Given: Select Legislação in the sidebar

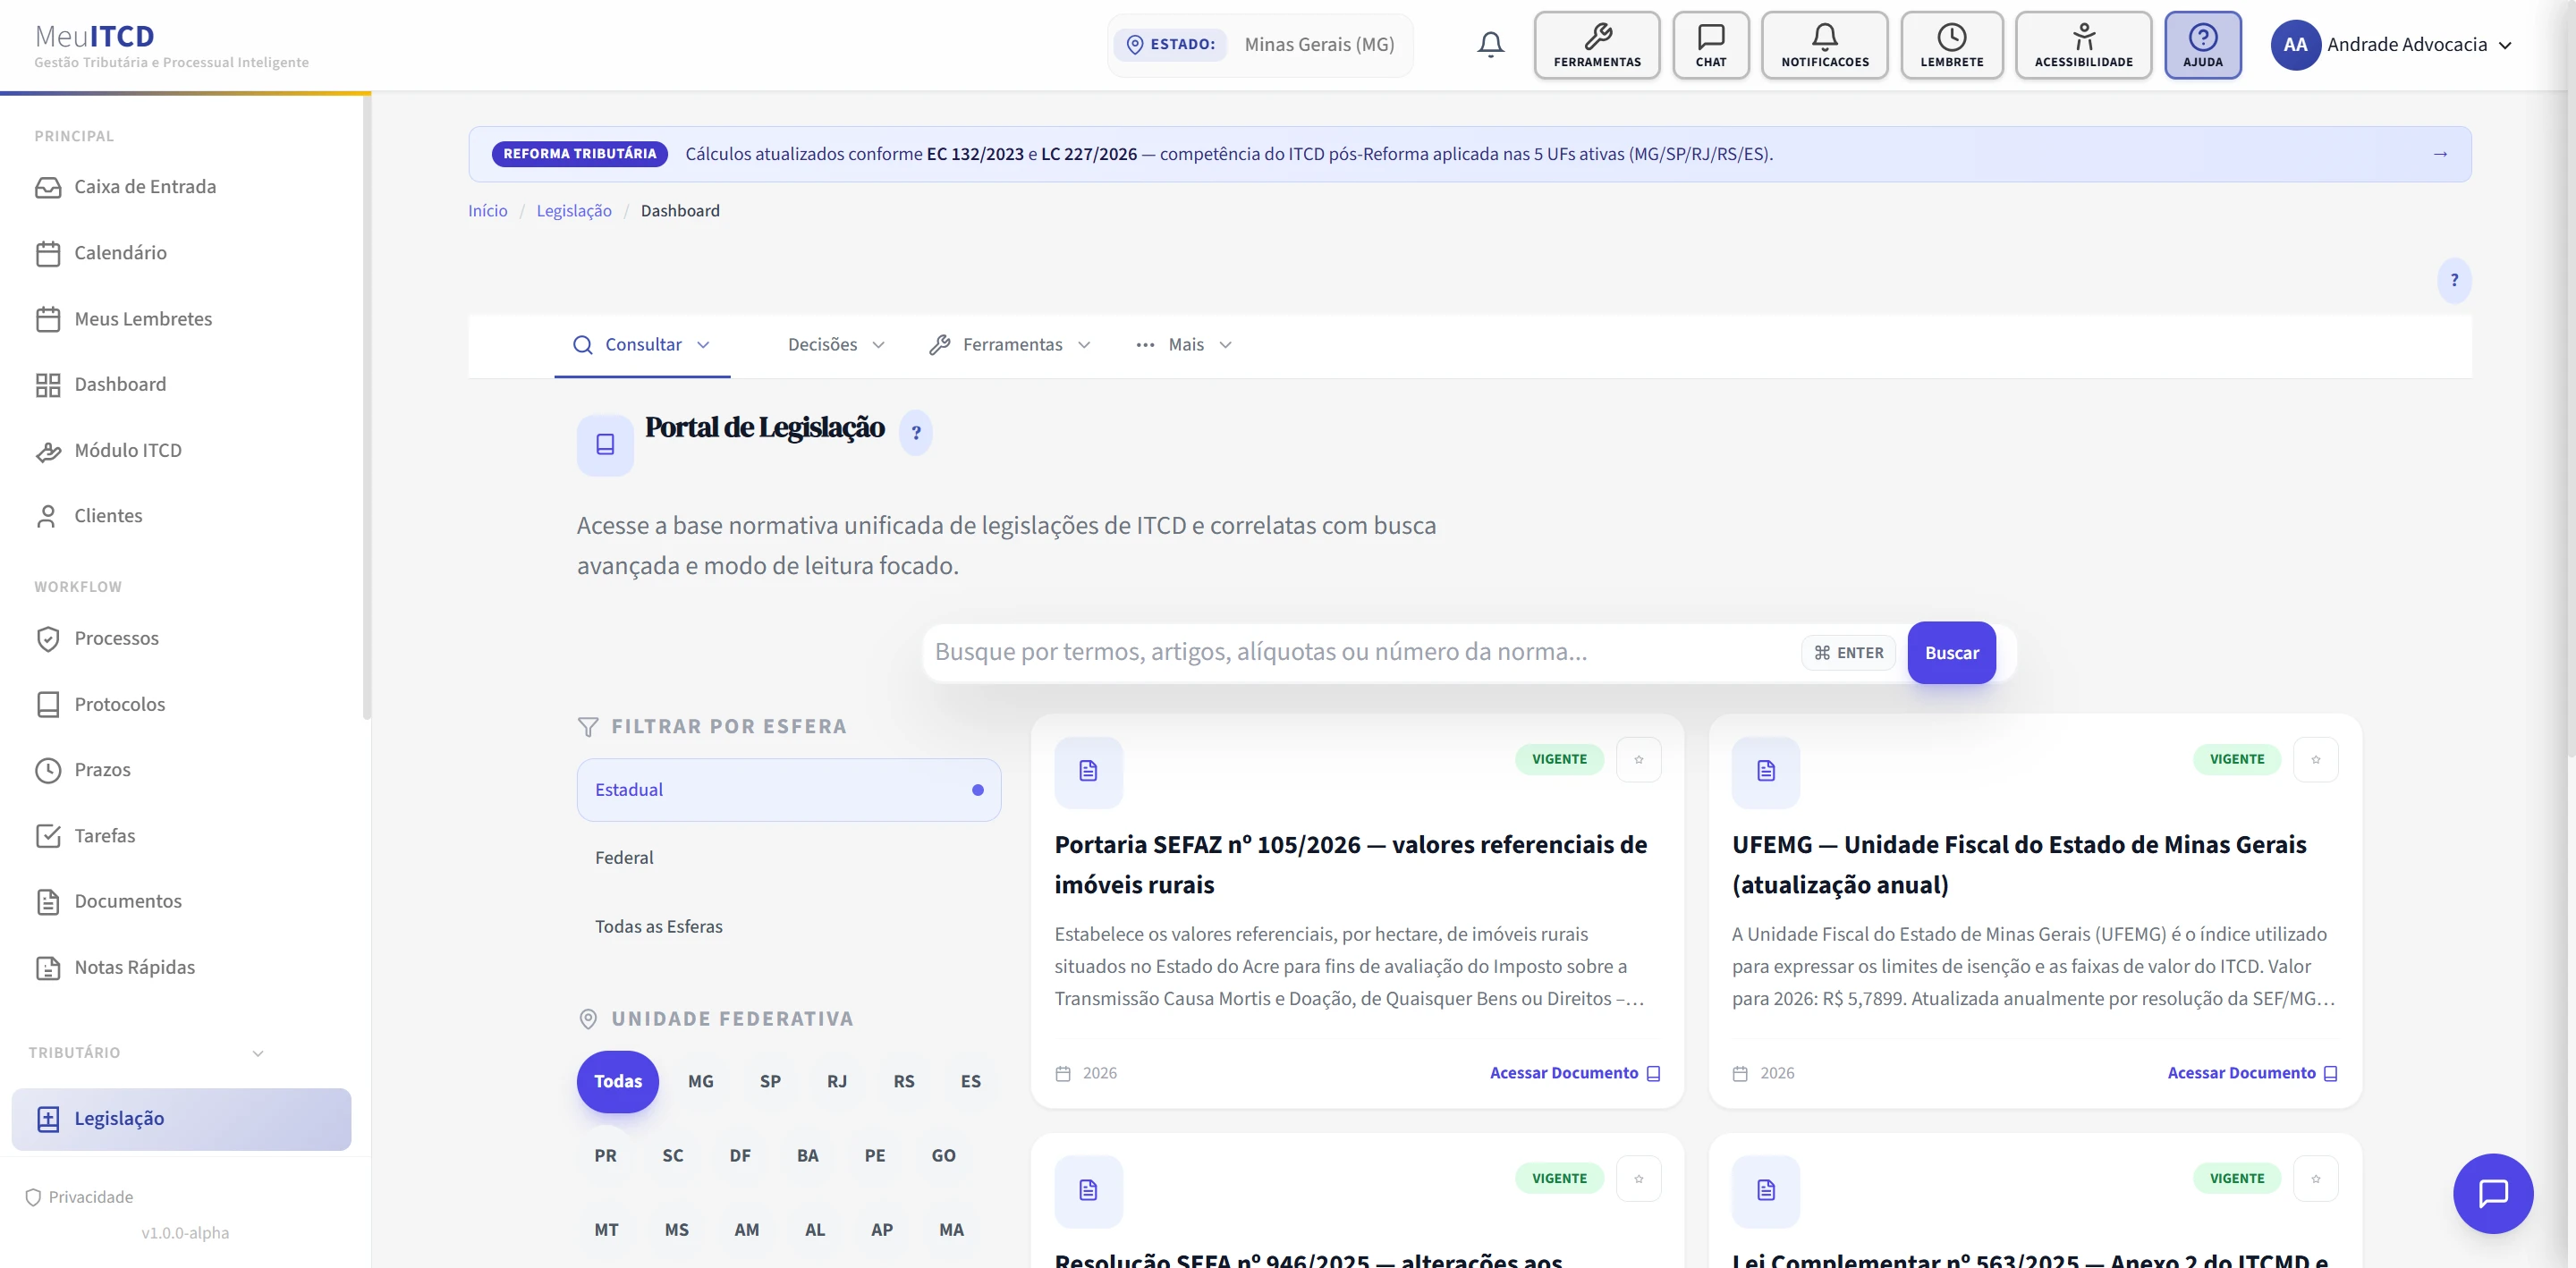Looking at the screenshot, I should [182, 1119].
